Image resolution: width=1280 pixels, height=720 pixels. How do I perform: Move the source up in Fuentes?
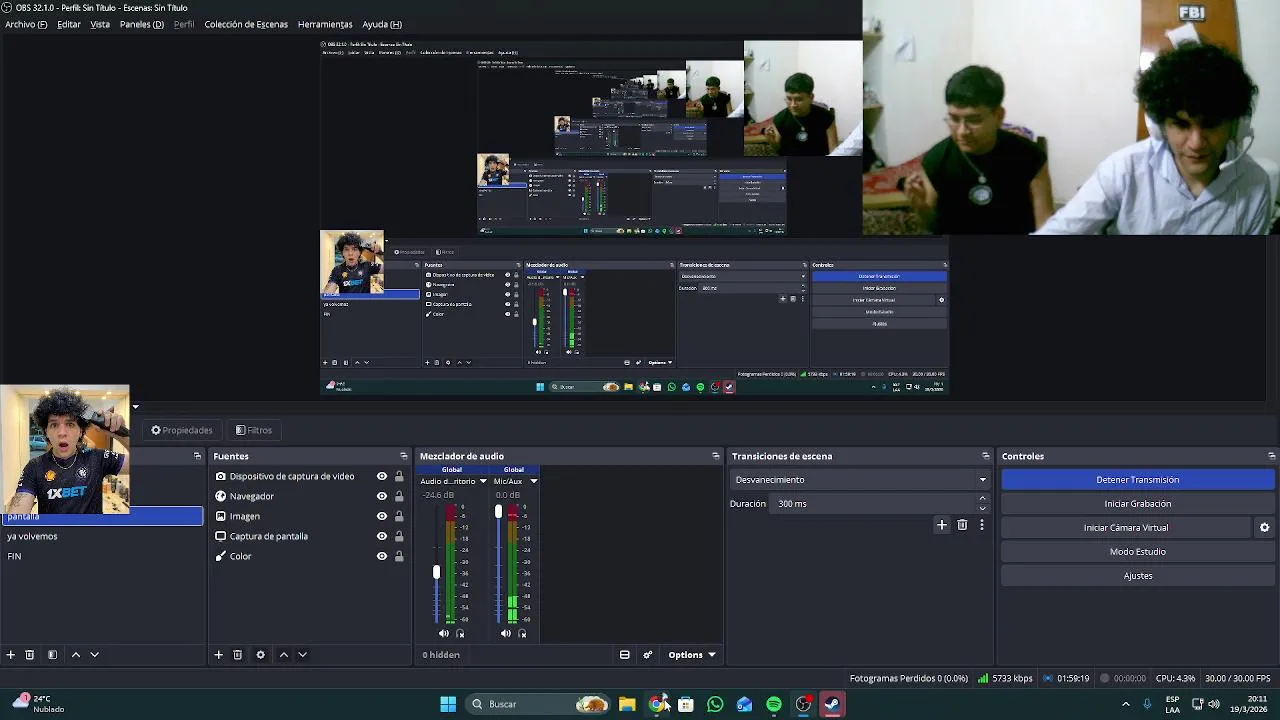coord(283,654)
